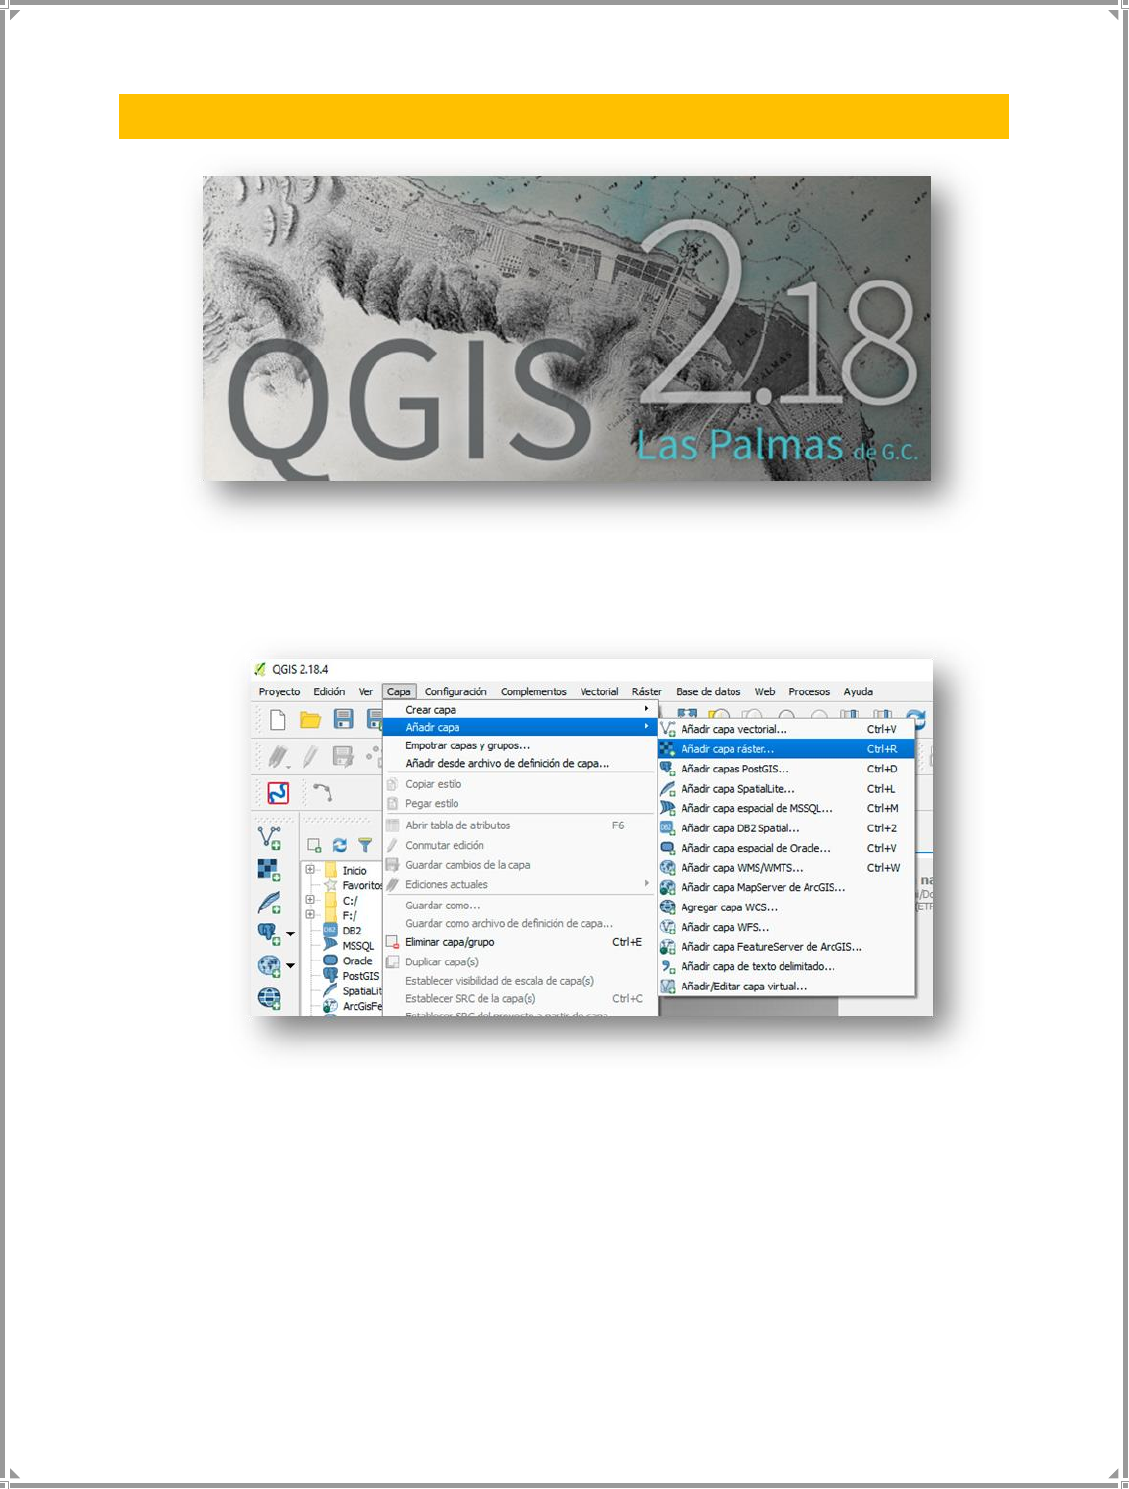Expand the Crear capa submenu arrow
This screenshot has width=1129, height=1489.
[x=647, y=709]
